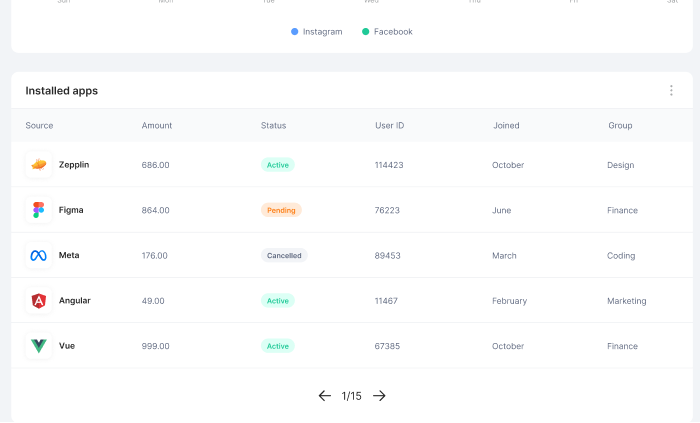Click the Active status badge for Zepplin
Screen dimensions: 700x423
278,165
